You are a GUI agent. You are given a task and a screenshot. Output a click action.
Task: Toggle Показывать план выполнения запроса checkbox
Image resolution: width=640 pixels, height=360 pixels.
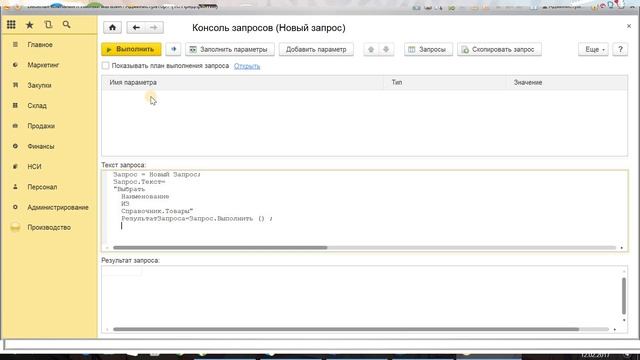pyautogui.click(x=106, y=66)
